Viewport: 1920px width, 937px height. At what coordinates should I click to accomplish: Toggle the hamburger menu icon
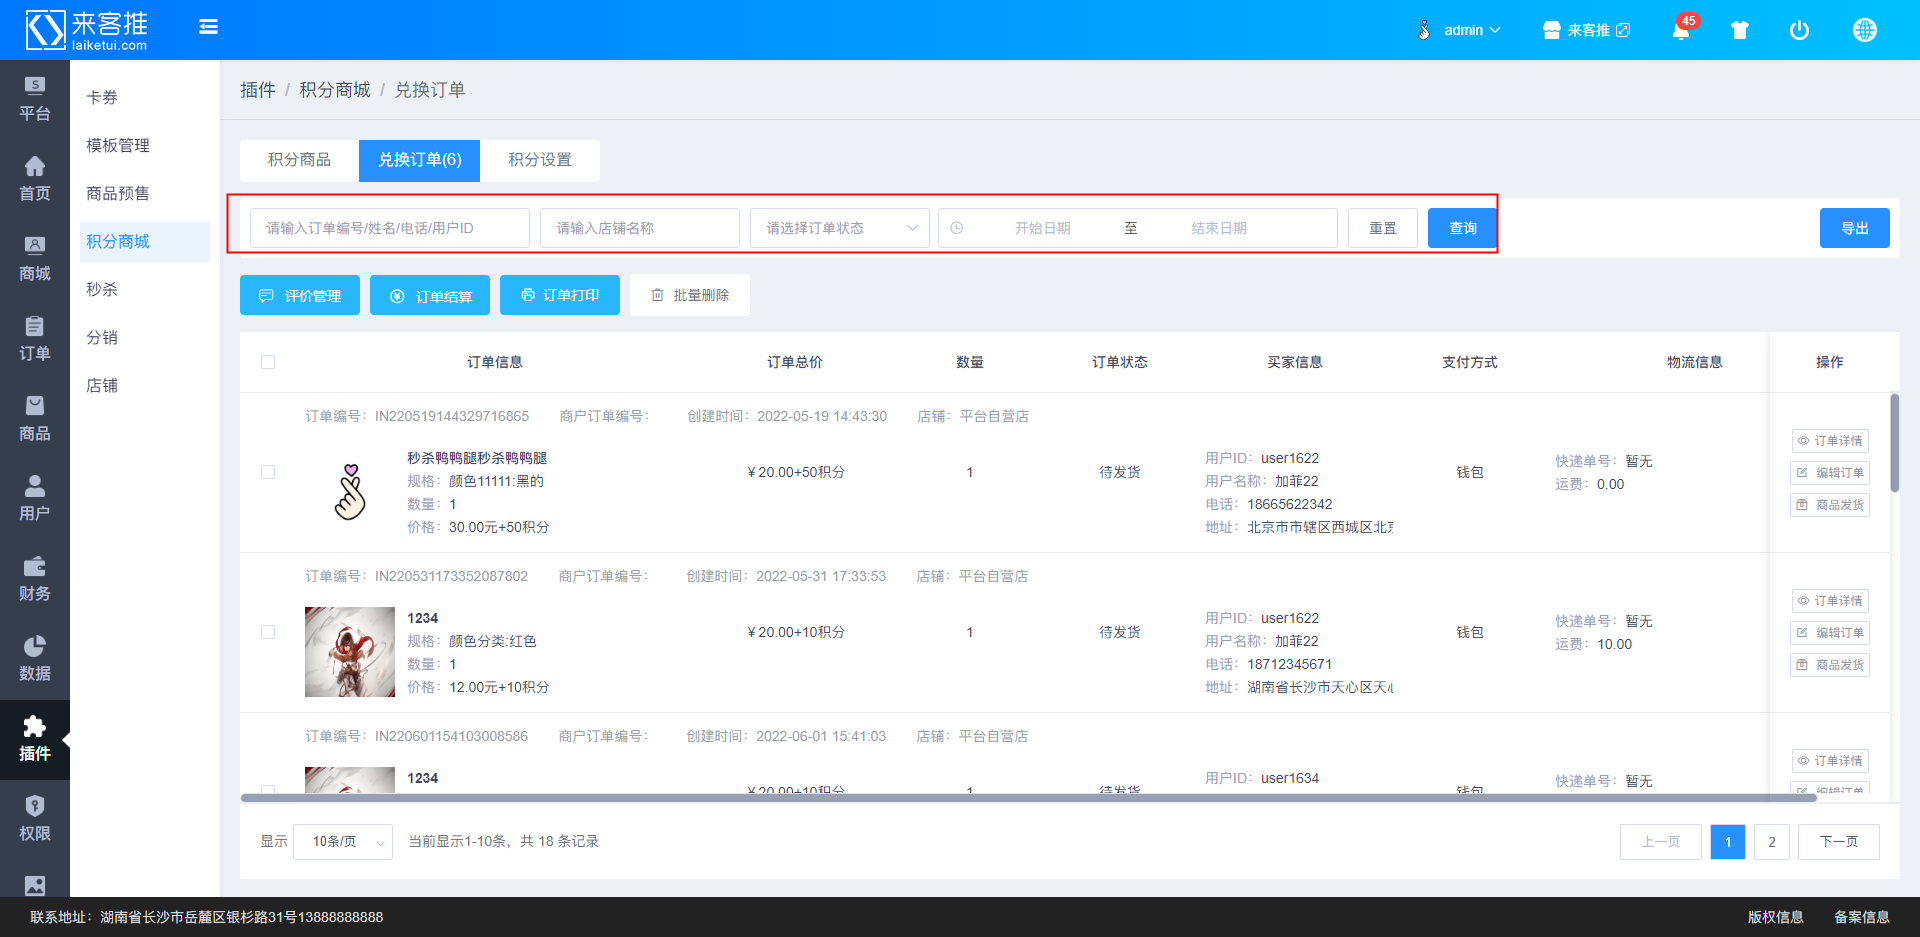point(208,27)
